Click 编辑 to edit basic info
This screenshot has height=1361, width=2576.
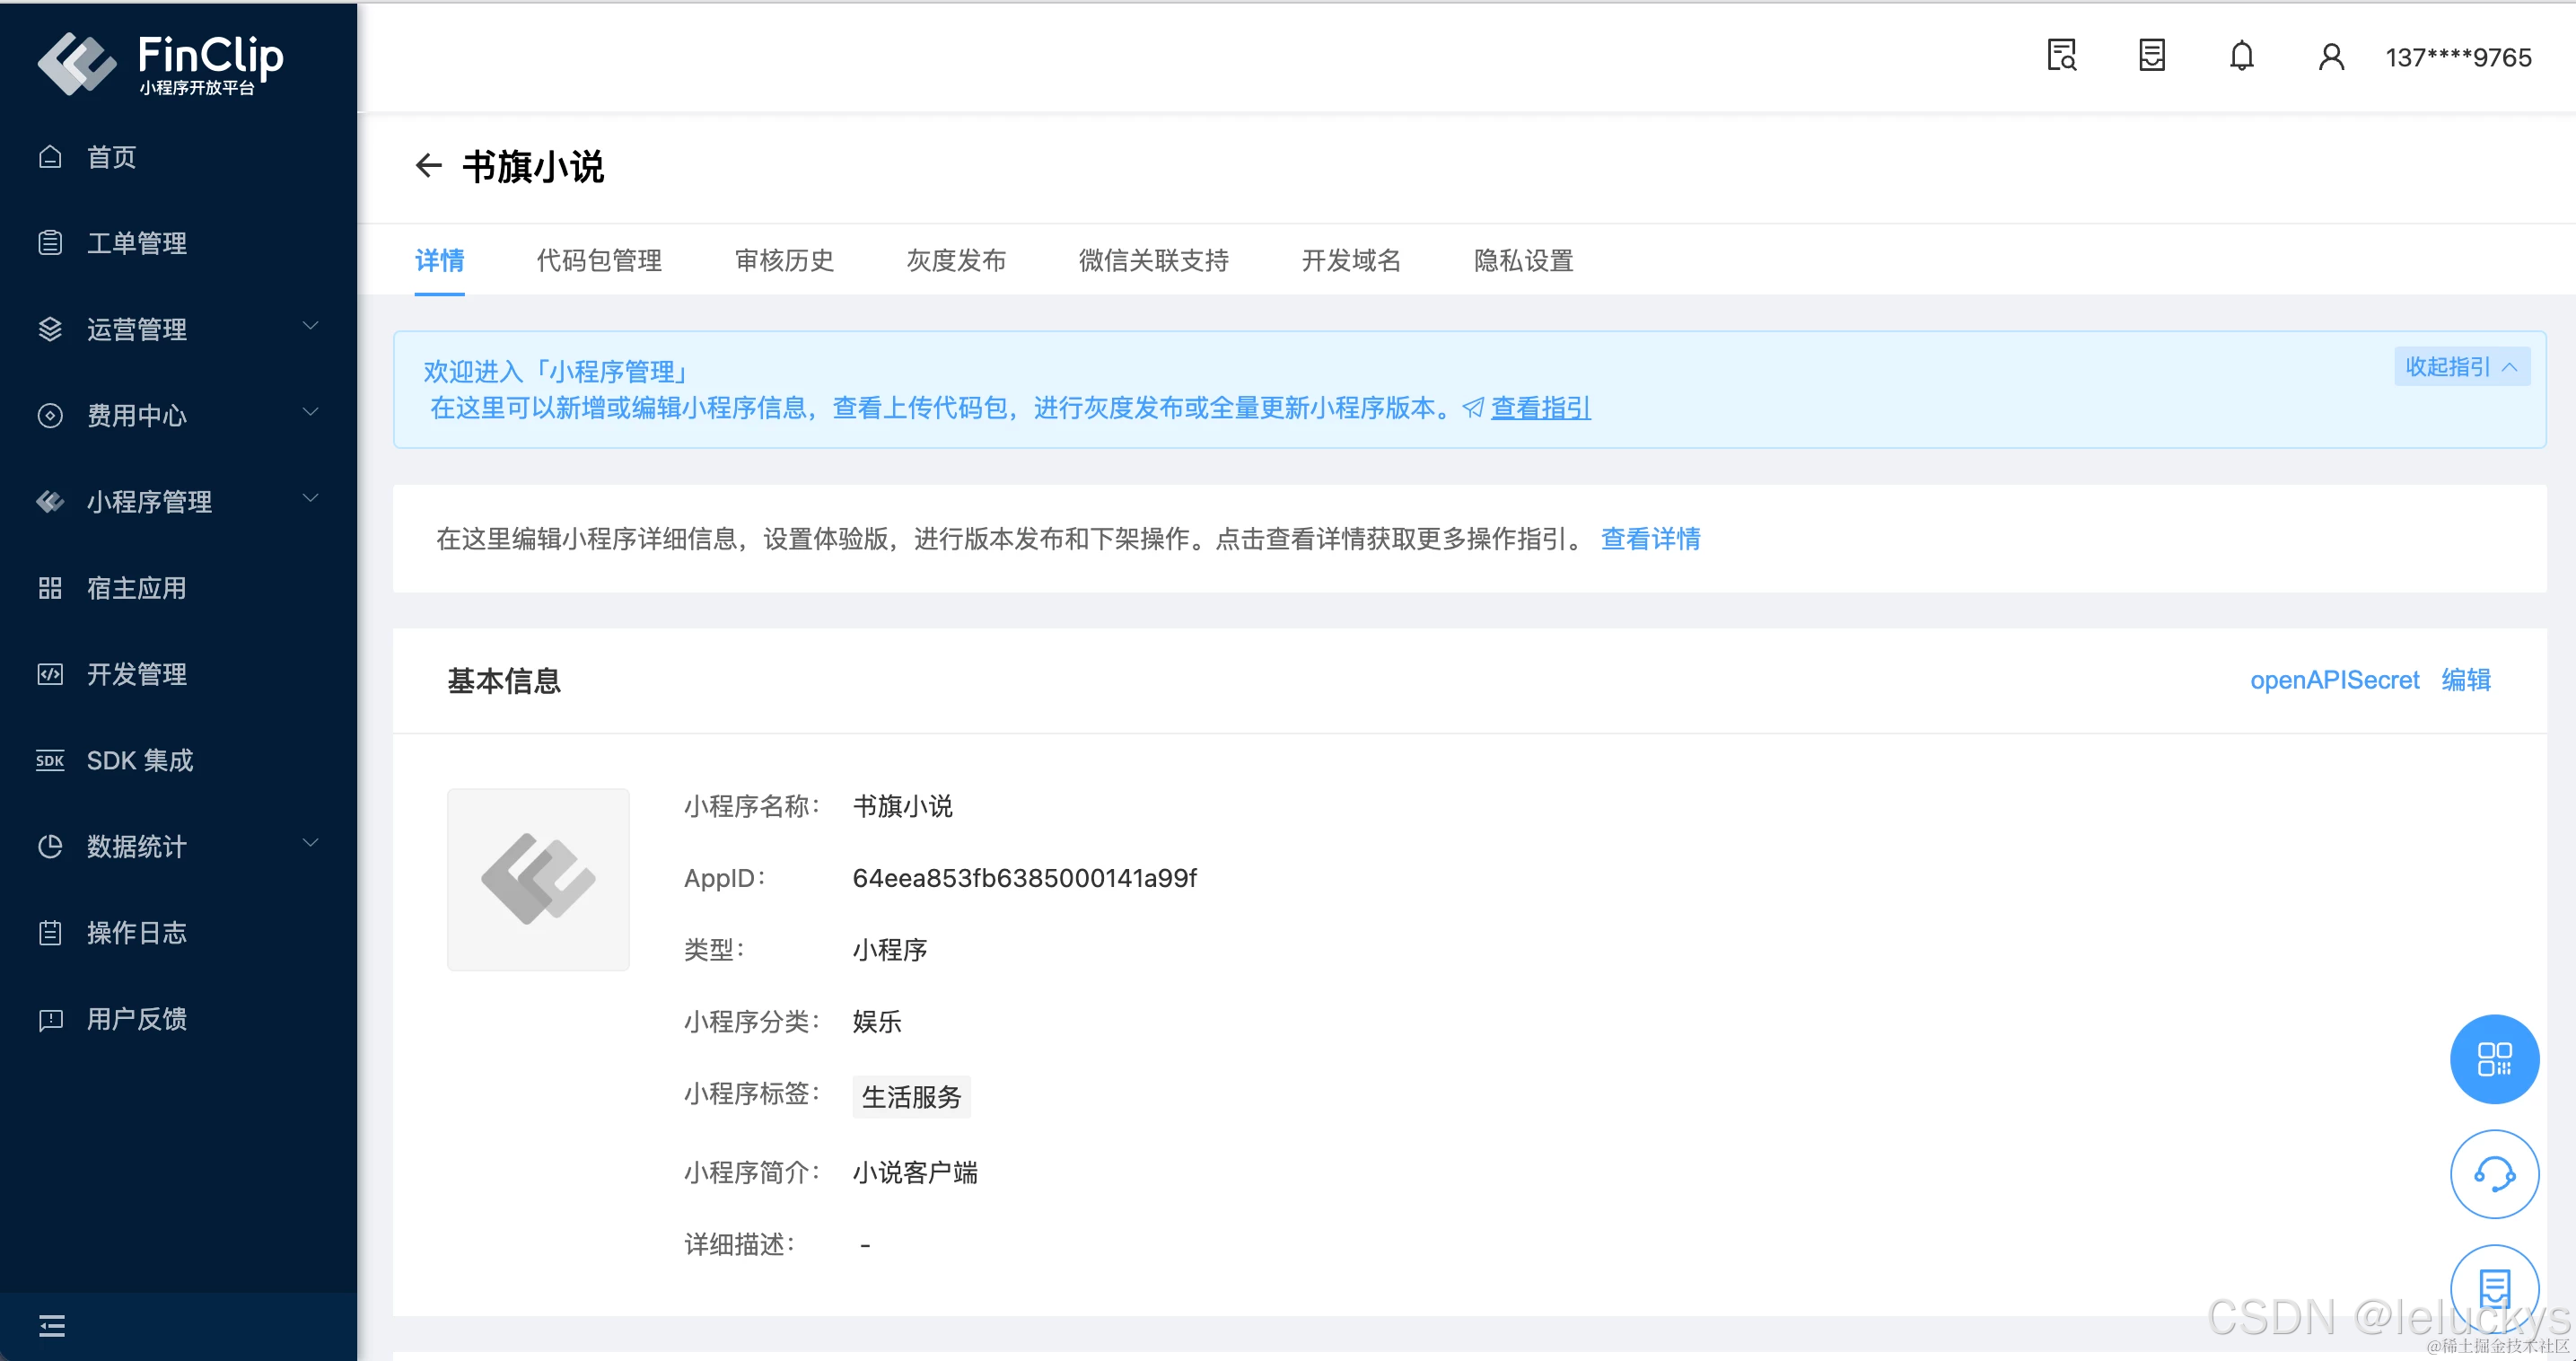point(2465,680)
